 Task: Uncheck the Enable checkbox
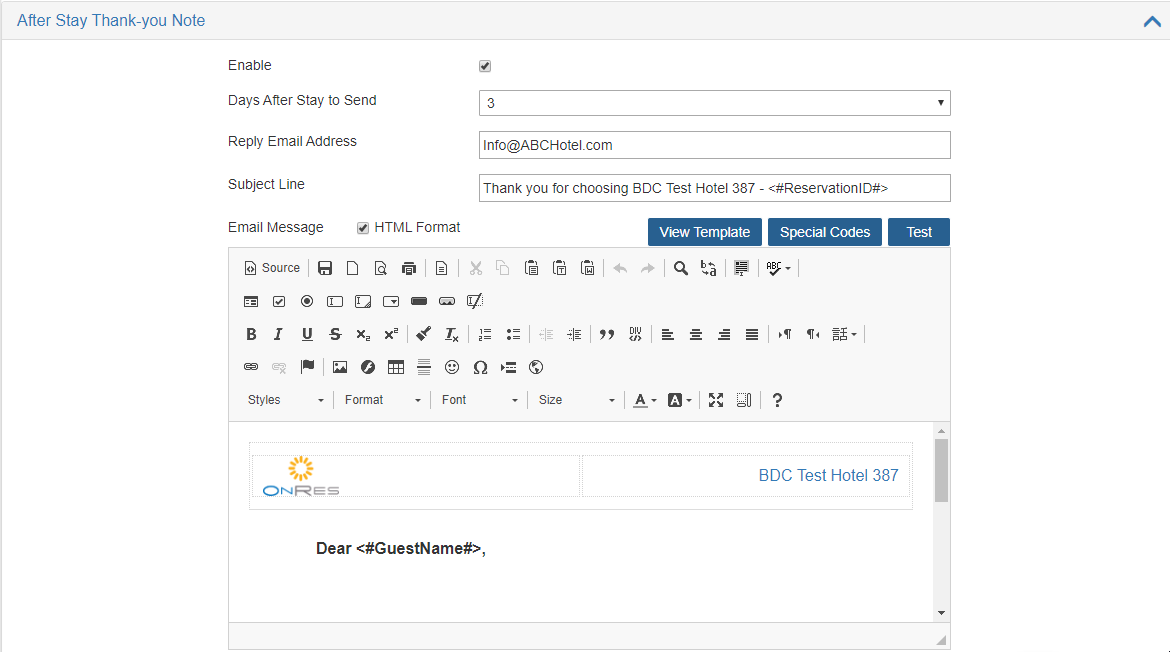click(x=485, y=66)
